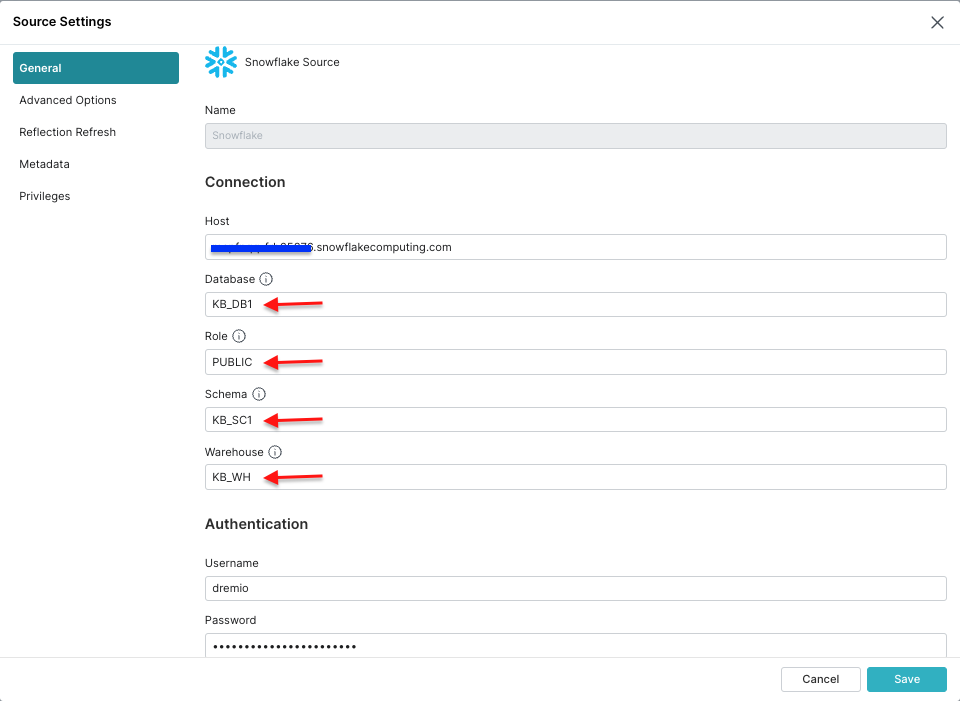
Task: Focus the Password field
Action: click(576, 645)
